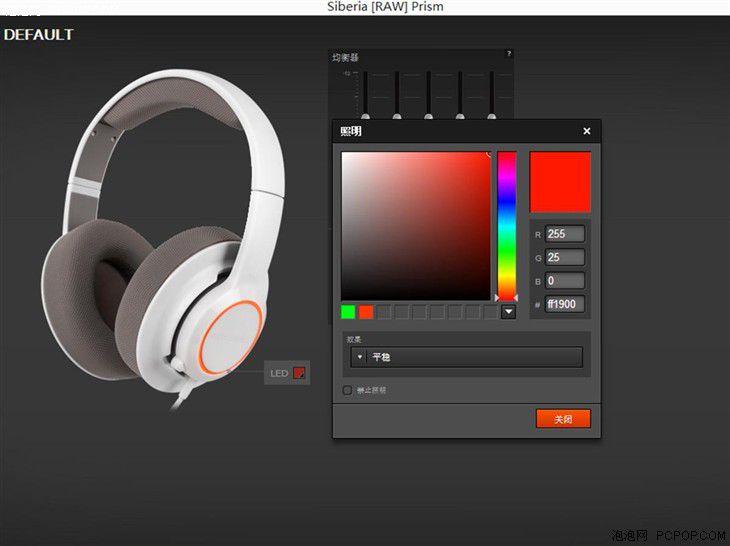Screen dimensions: 730x546
Task: Click the rainbow hue slider bar
Action: click(x=507, y=226)
